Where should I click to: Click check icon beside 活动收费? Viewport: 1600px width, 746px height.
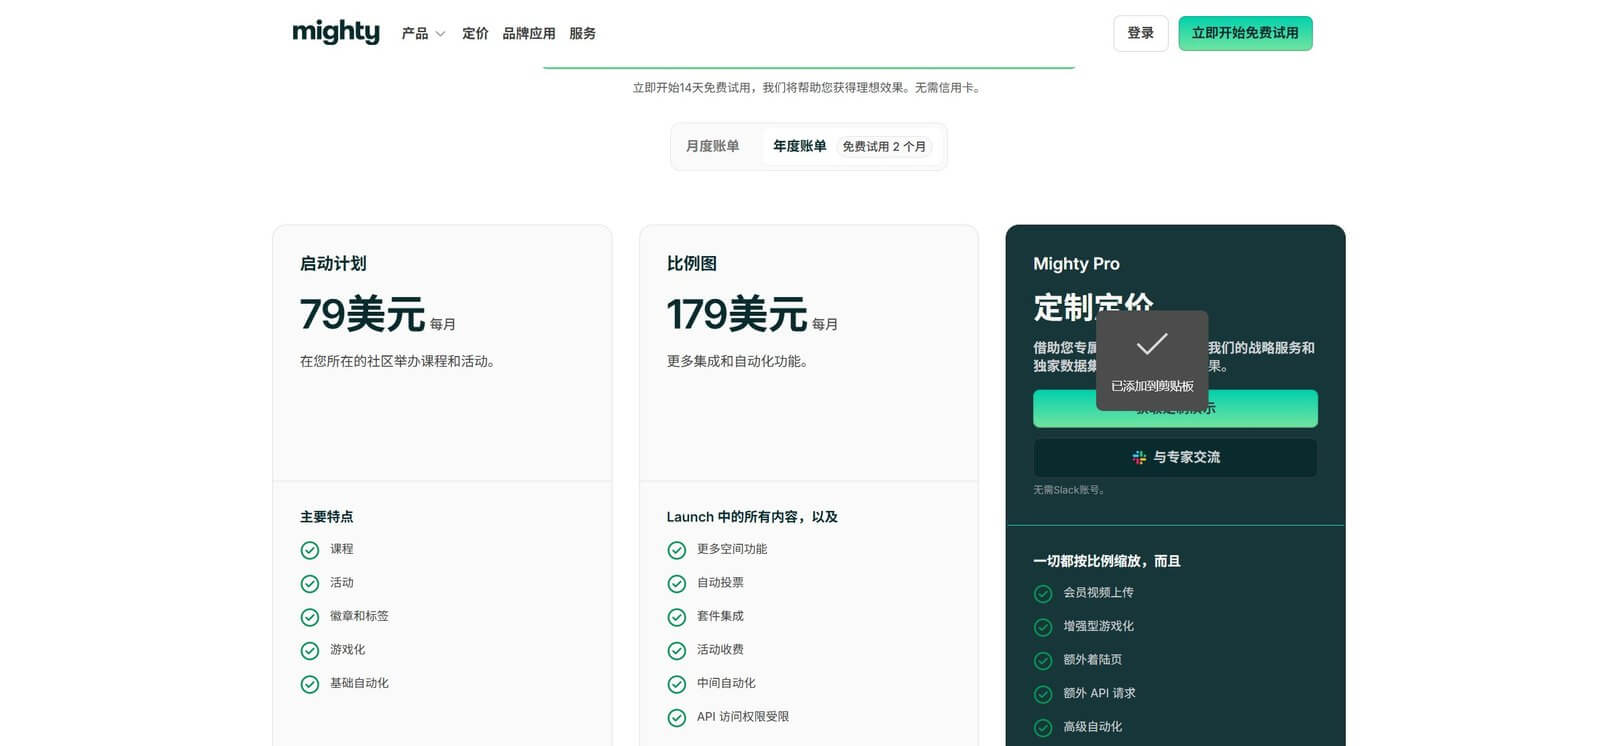[677, 650]
